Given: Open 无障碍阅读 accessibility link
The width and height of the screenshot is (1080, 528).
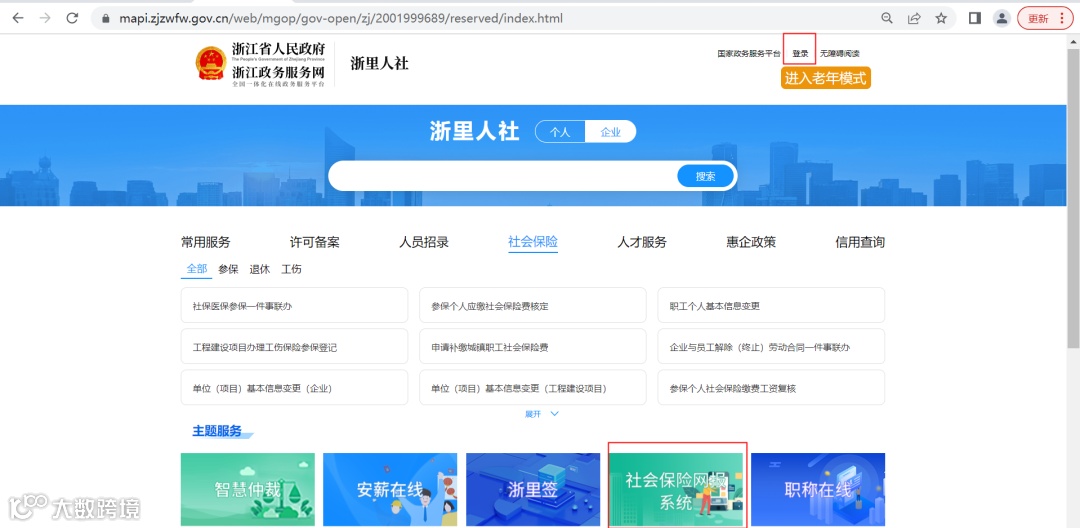Looking at the screenshot, I should (x=839, y=53).
